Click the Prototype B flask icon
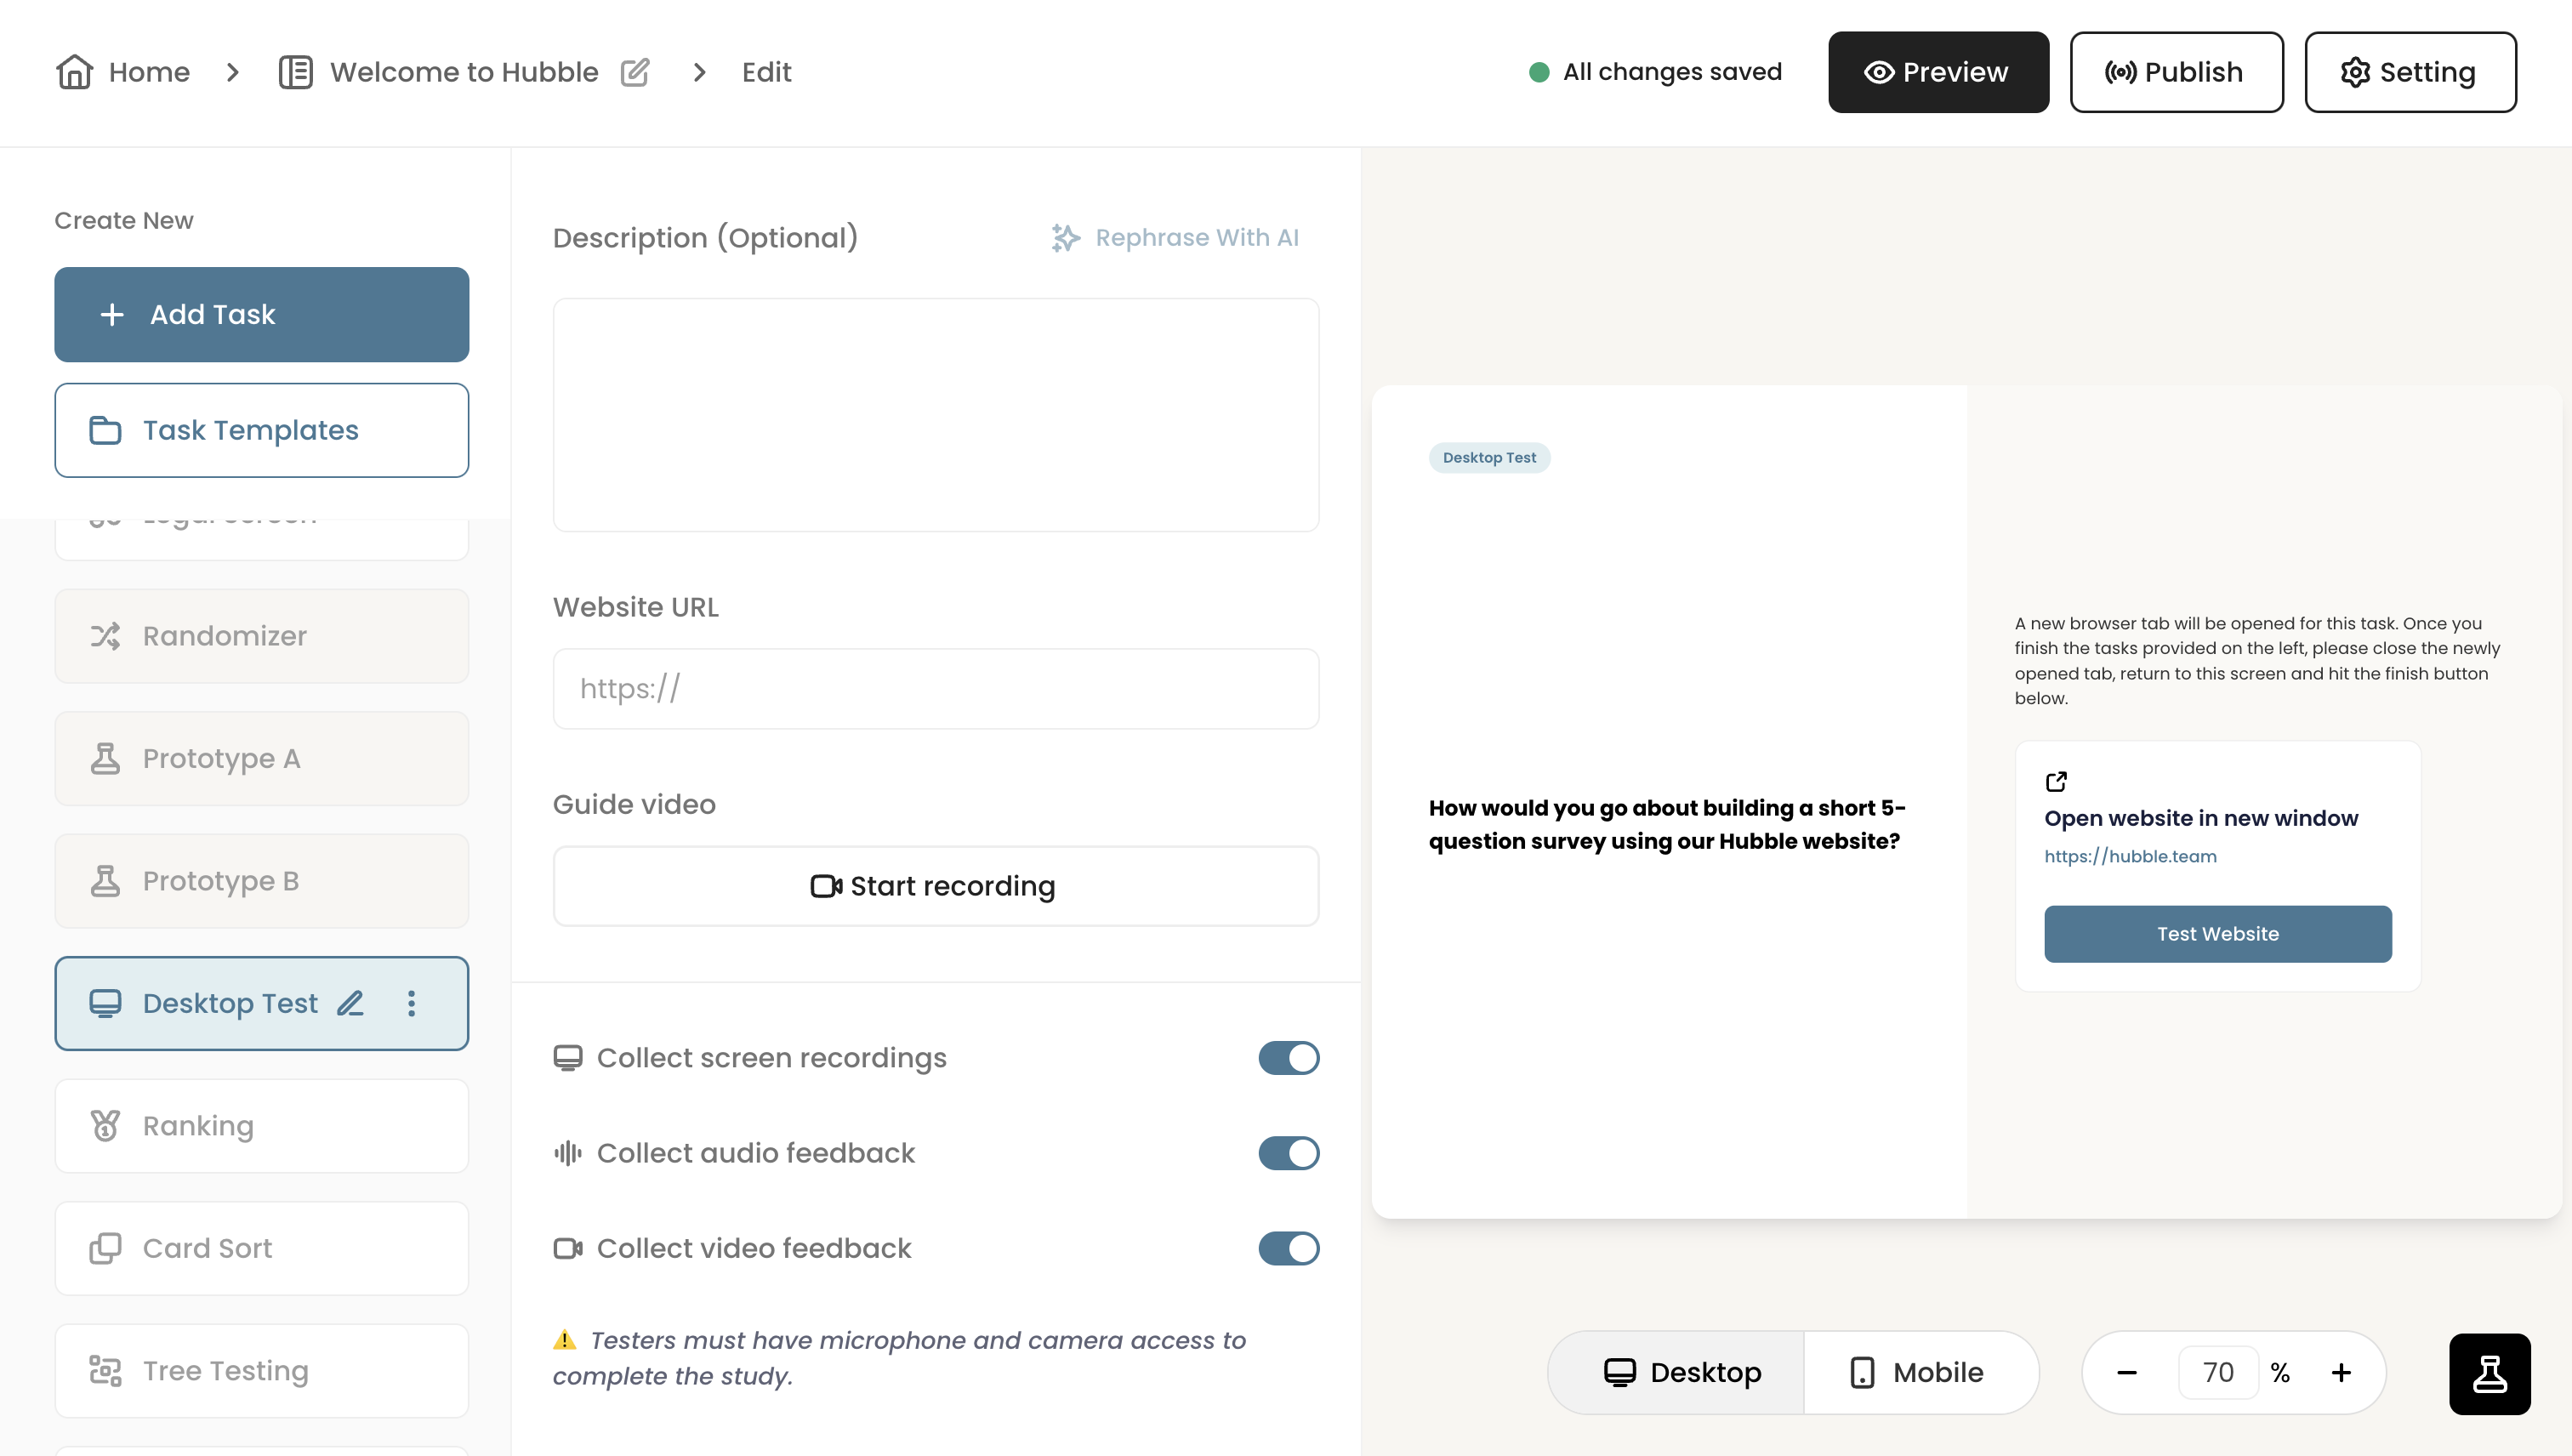 pyautogui.click(x=105, y=881)
